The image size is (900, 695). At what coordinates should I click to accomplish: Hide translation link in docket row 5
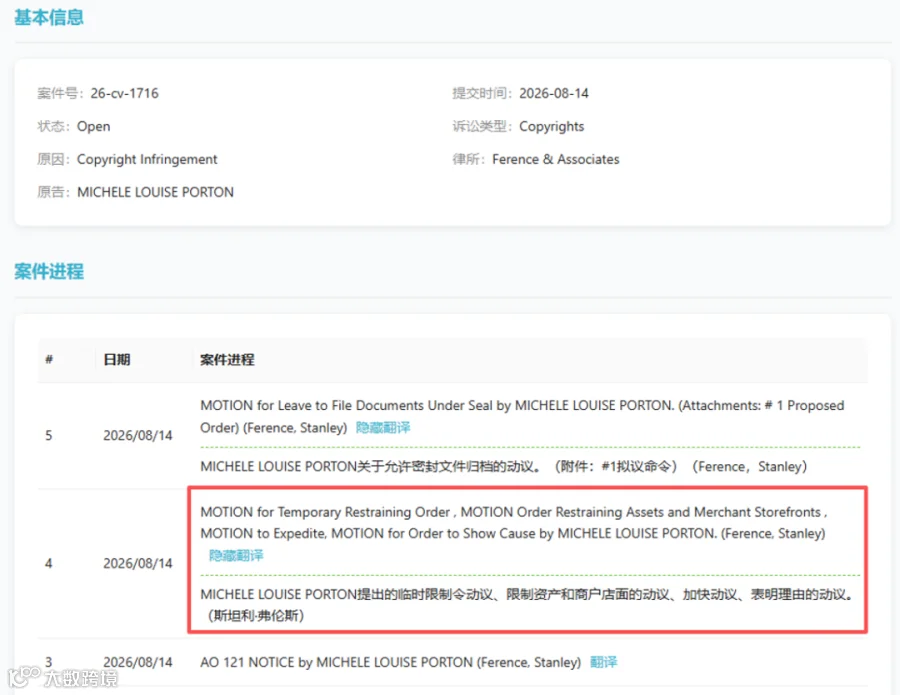click(x=383, y=428)
